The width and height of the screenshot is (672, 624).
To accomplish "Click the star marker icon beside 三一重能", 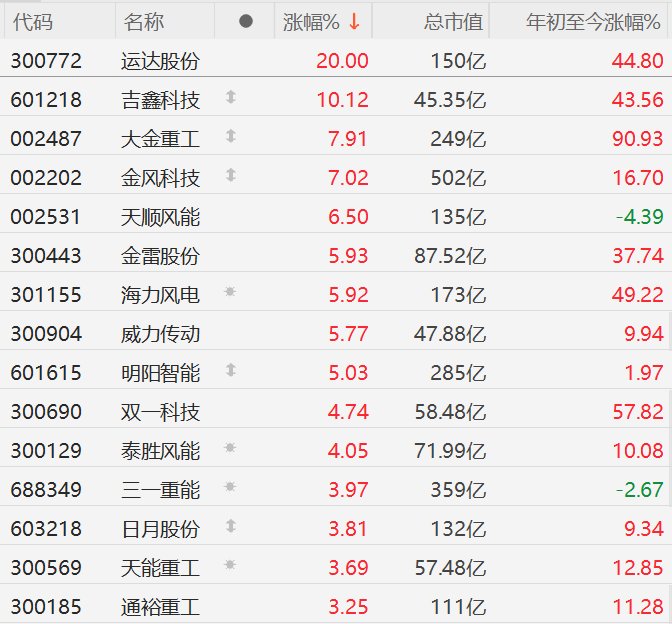I will 230,487.
